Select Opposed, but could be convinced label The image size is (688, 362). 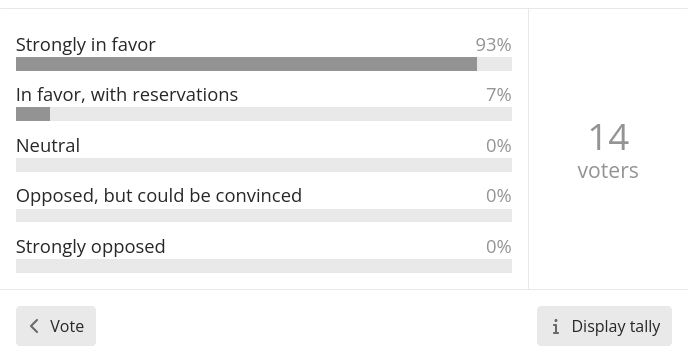point(159,196)
